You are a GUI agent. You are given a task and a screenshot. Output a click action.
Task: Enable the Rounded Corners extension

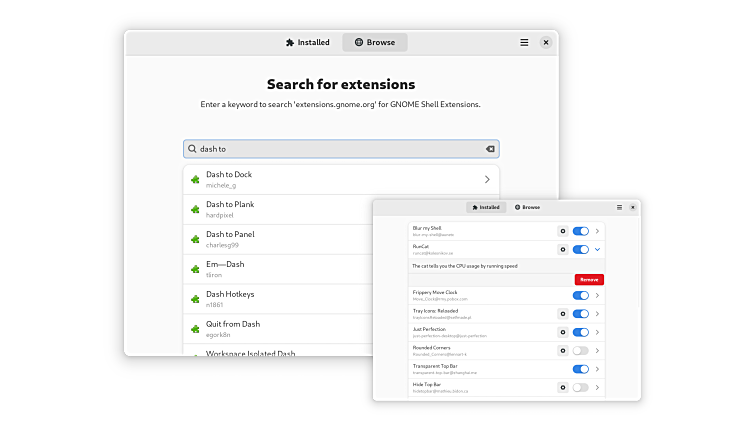(x=581, y=351)
